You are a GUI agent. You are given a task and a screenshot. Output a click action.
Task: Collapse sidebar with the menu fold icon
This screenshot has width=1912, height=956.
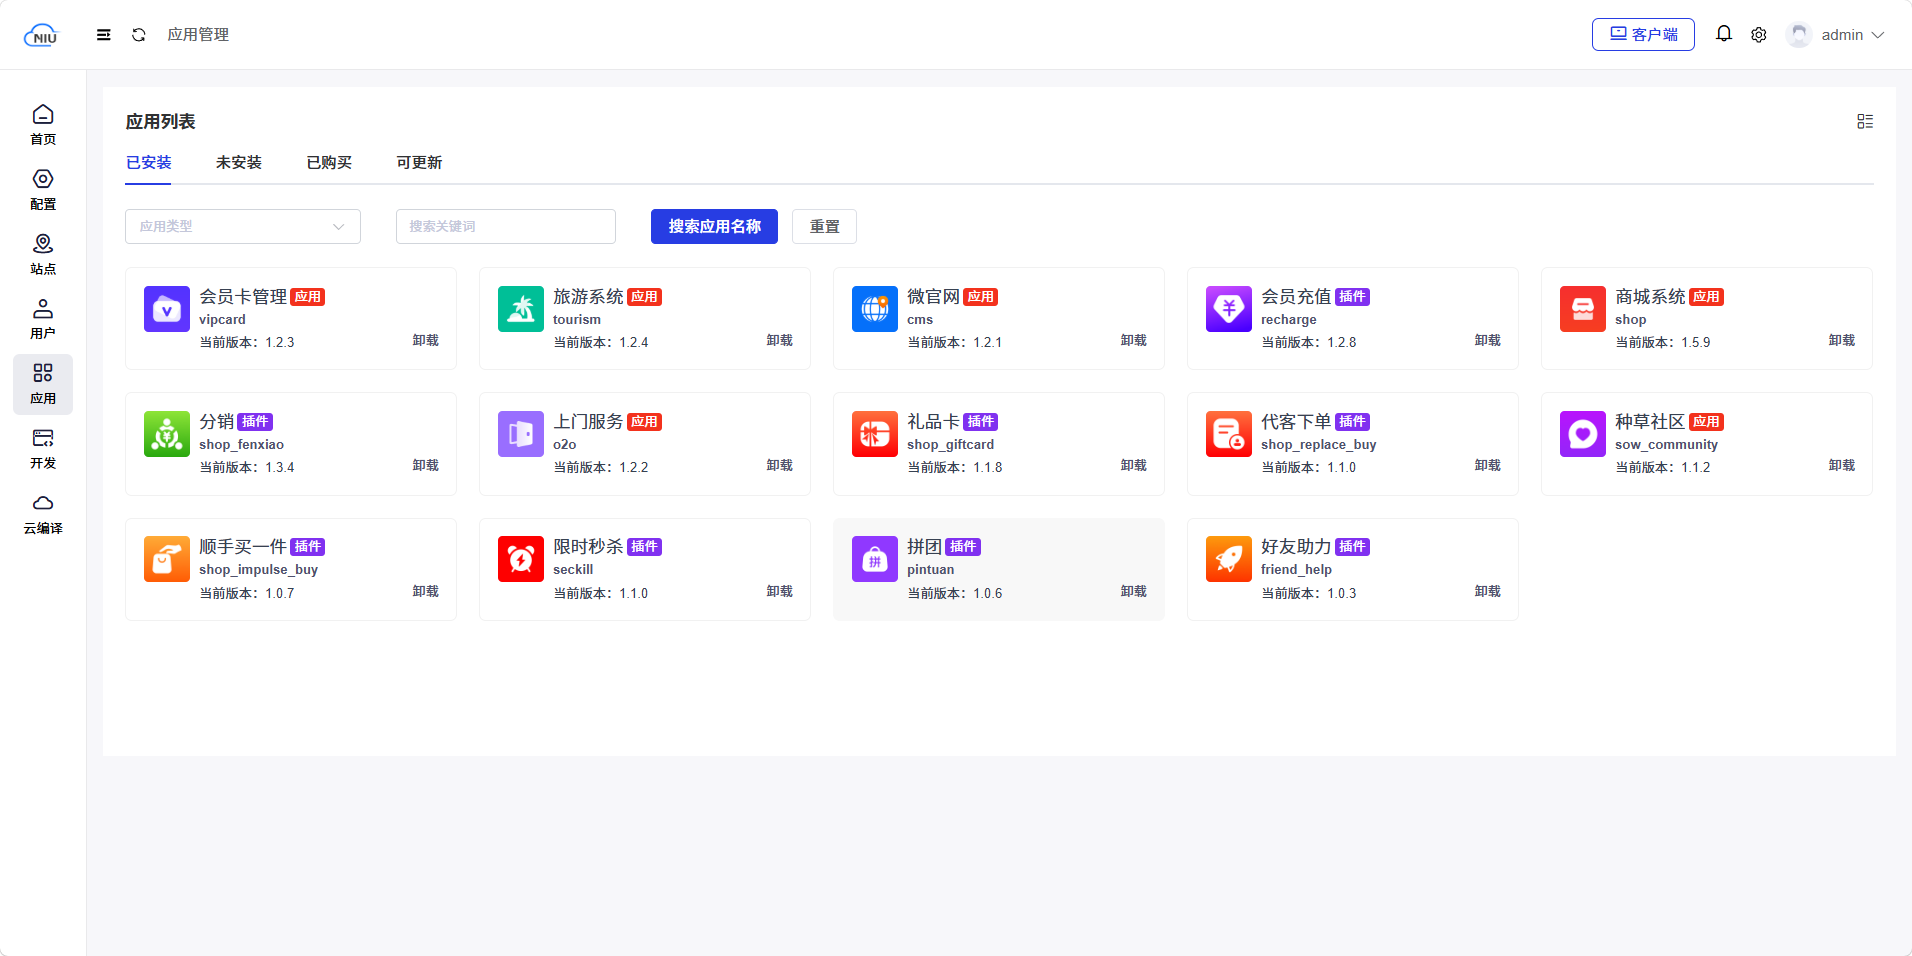click(x=103, y=35)
